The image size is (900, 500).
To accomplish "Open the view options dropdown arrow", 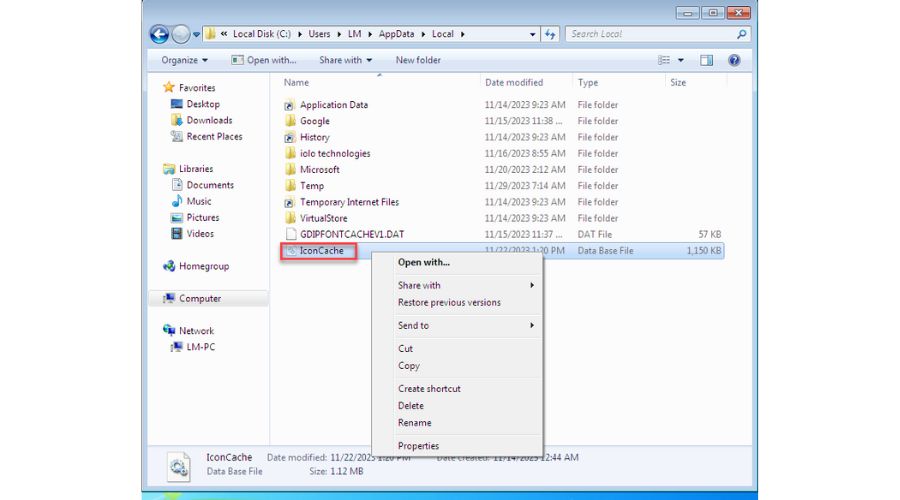I will (681, 60).
